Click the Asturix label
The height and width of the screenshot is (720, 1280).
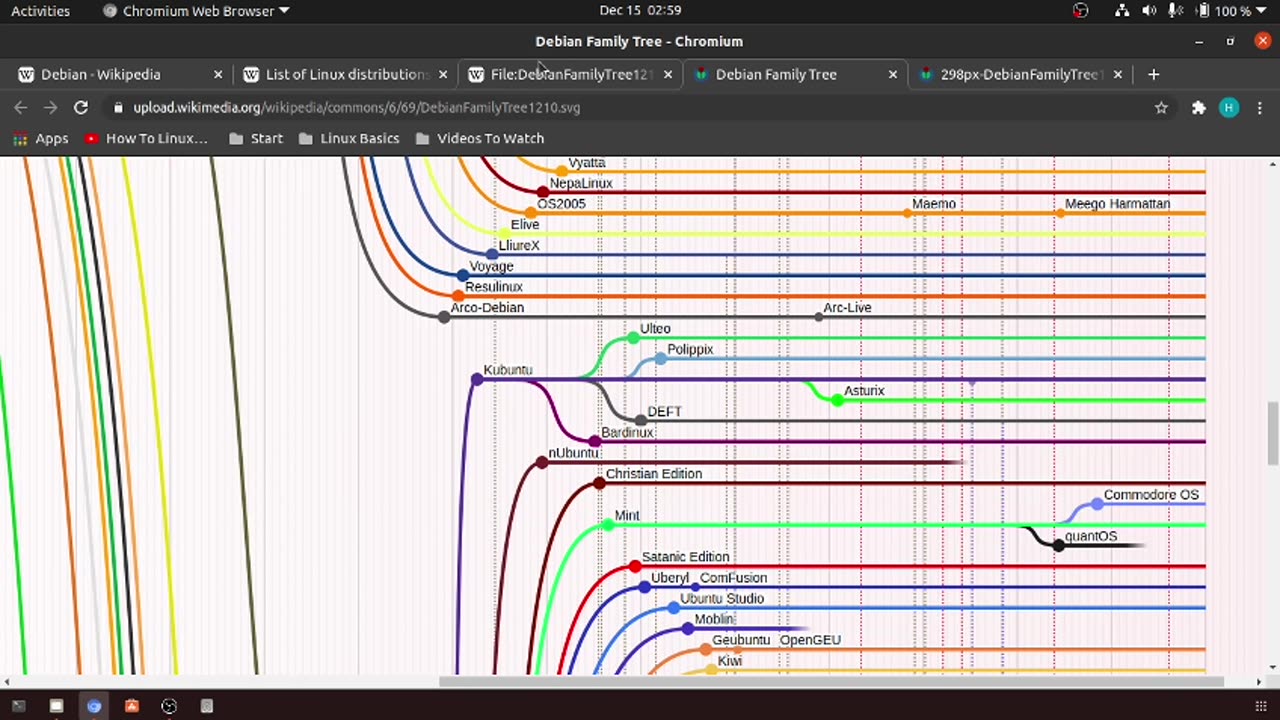[x=864, y=391]
